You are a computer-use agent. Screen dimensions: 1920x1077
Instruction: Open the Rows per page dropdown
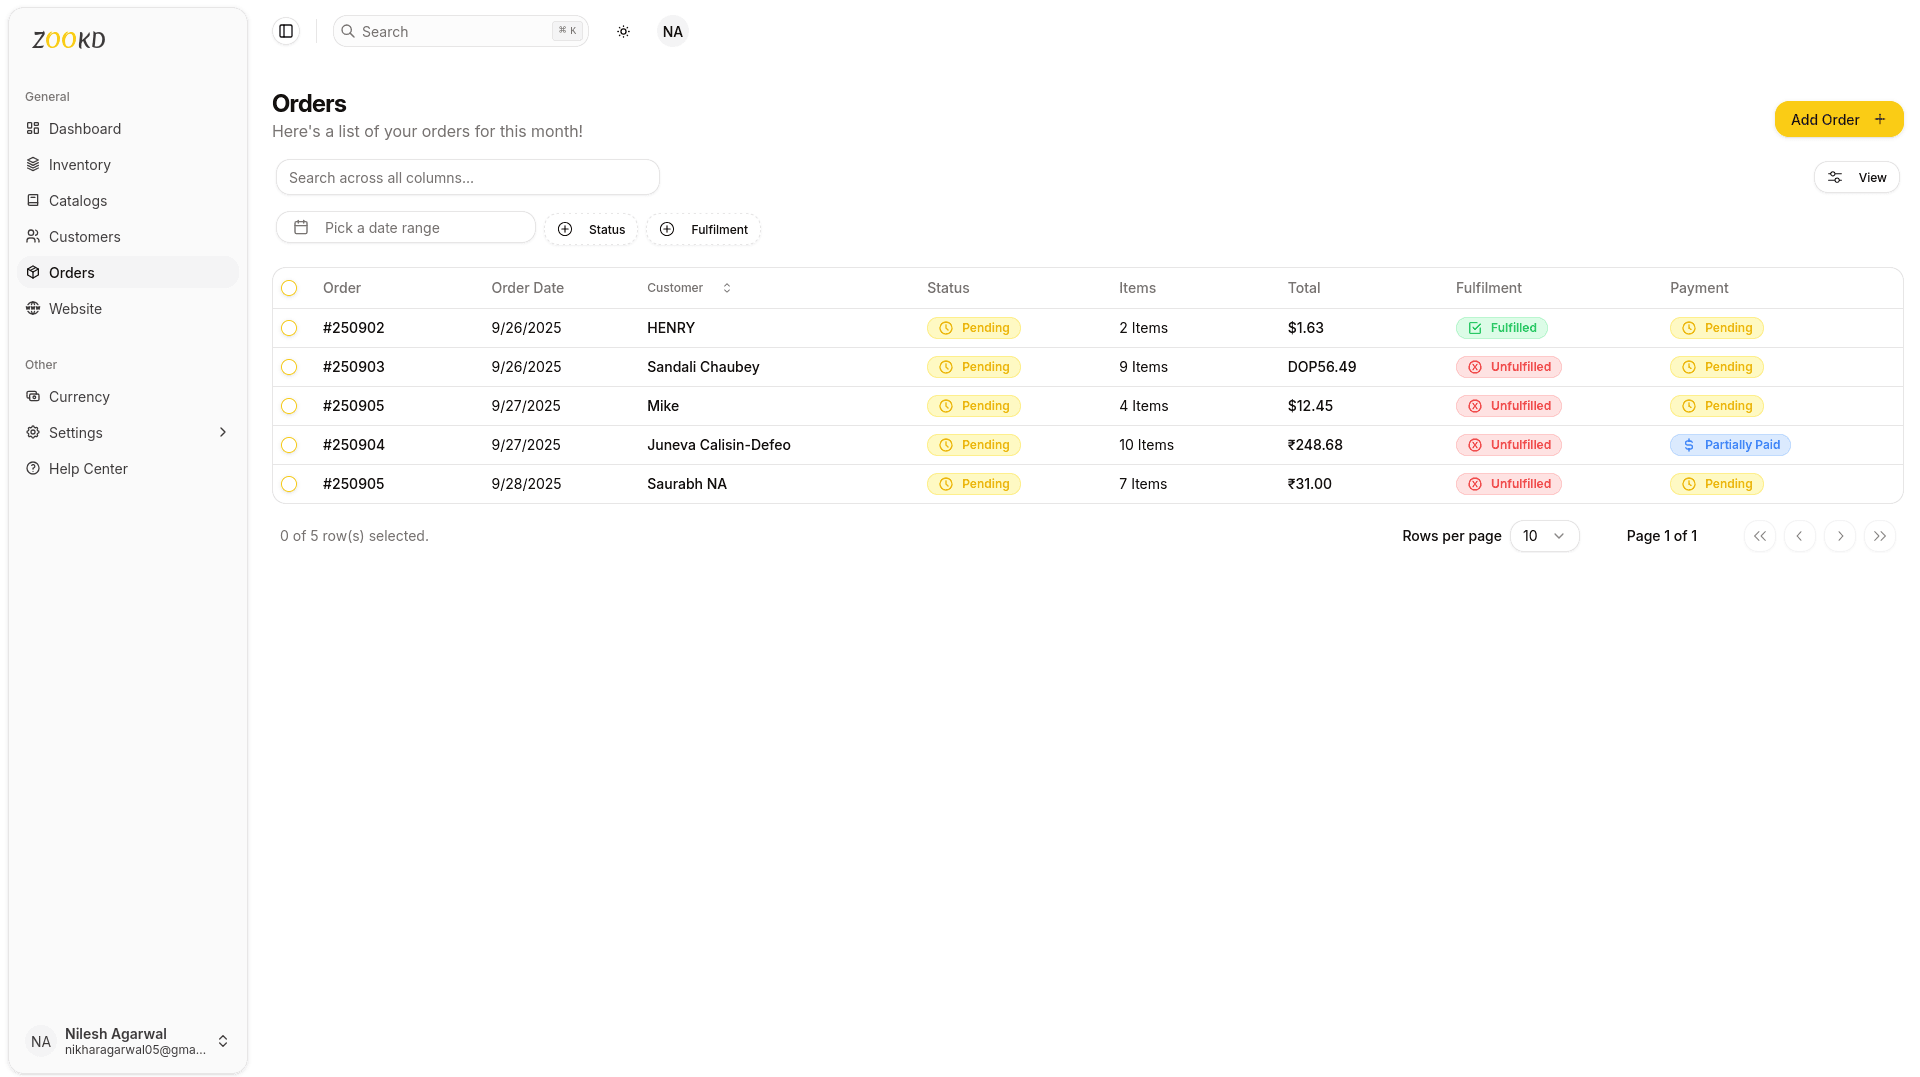(x=1544, y=536)
